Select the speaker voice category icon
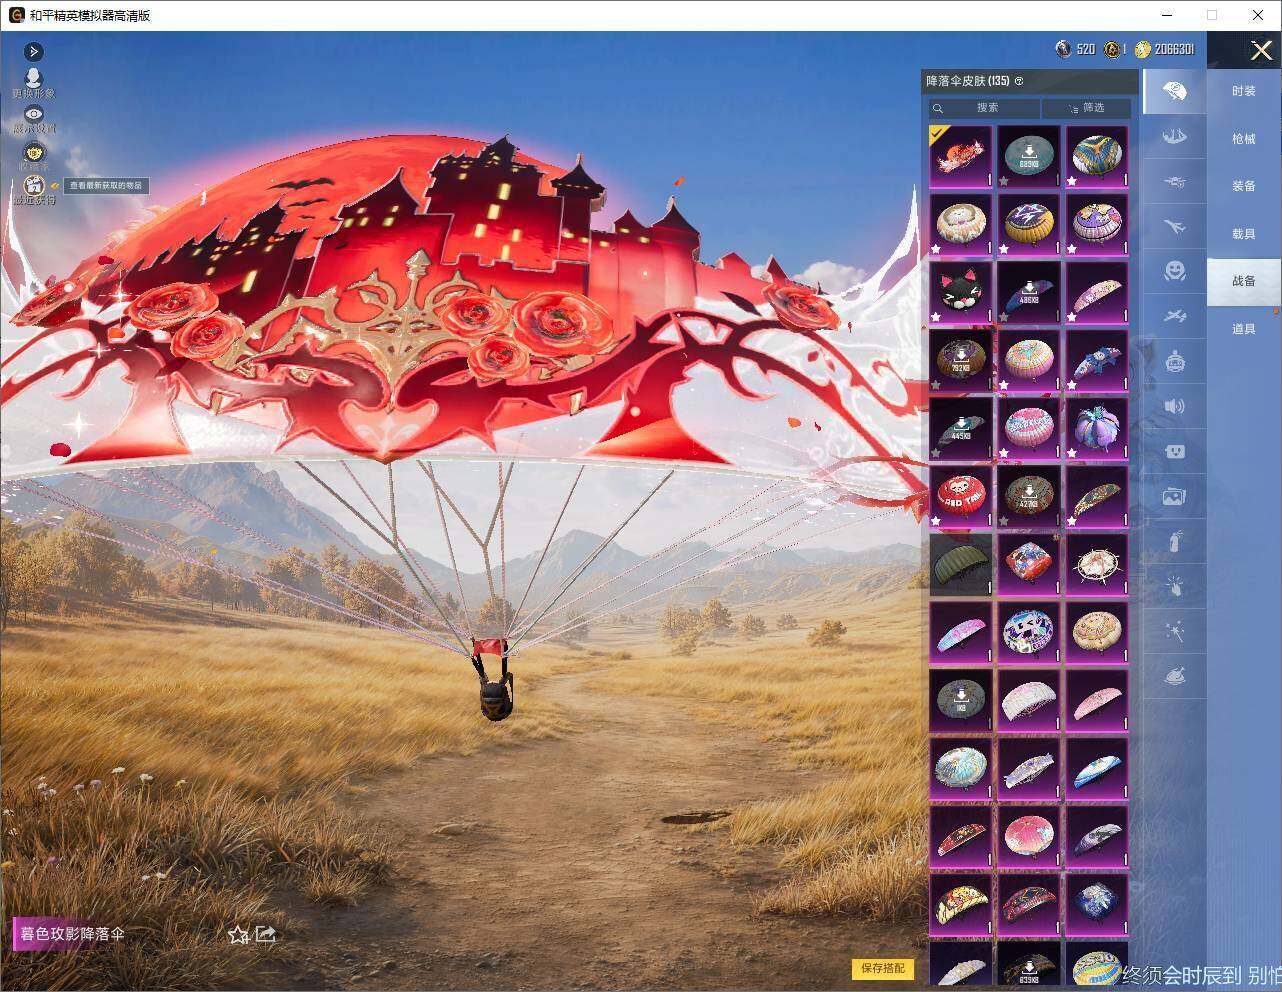Screen dimensions: 1282x992 1175,406
